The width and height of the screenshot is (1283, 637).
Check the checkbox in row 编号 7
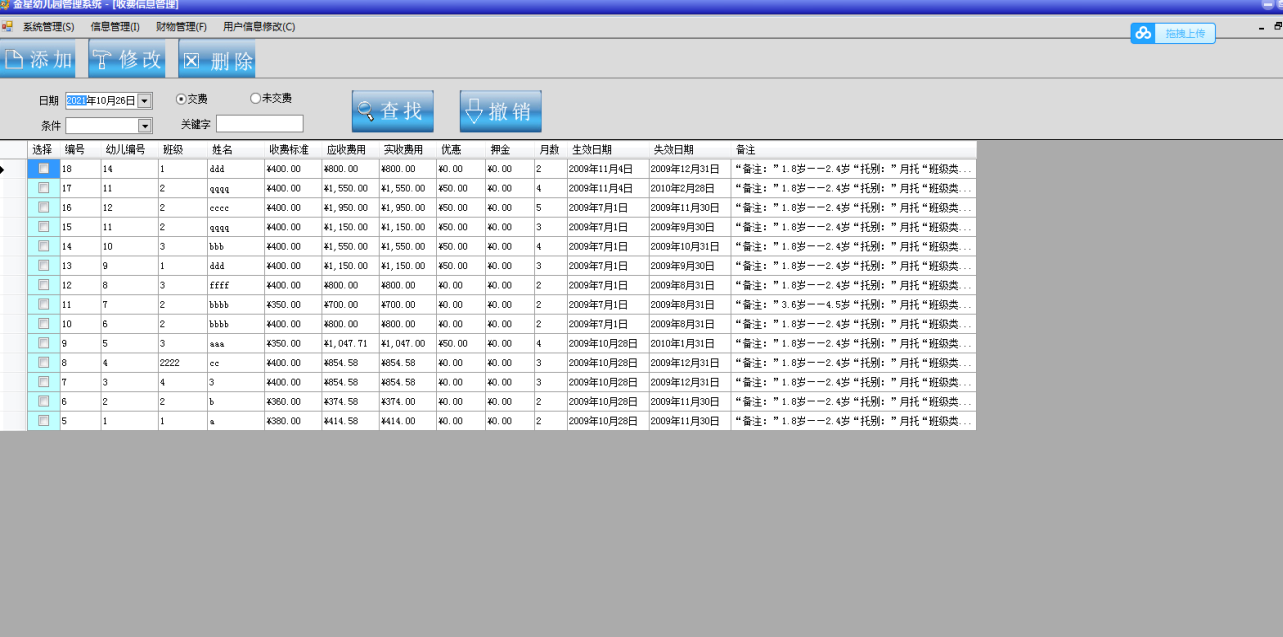point(43,382)
